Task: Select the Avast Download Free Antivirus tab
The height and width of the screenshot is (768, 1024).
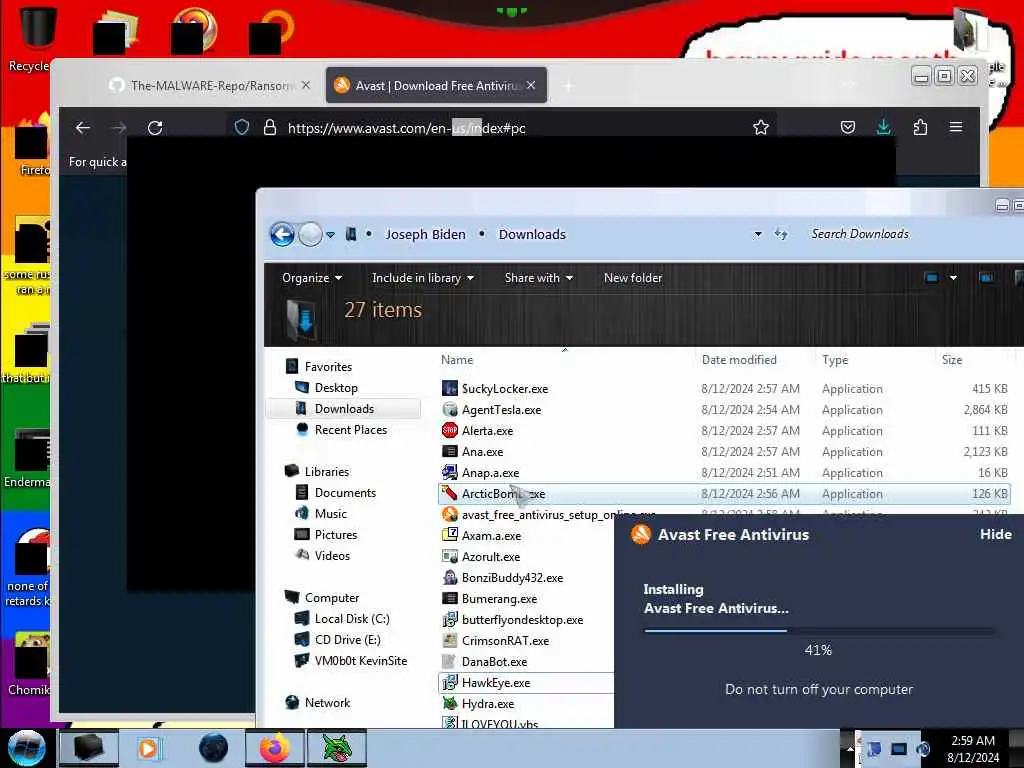Action: click(436, 86)
